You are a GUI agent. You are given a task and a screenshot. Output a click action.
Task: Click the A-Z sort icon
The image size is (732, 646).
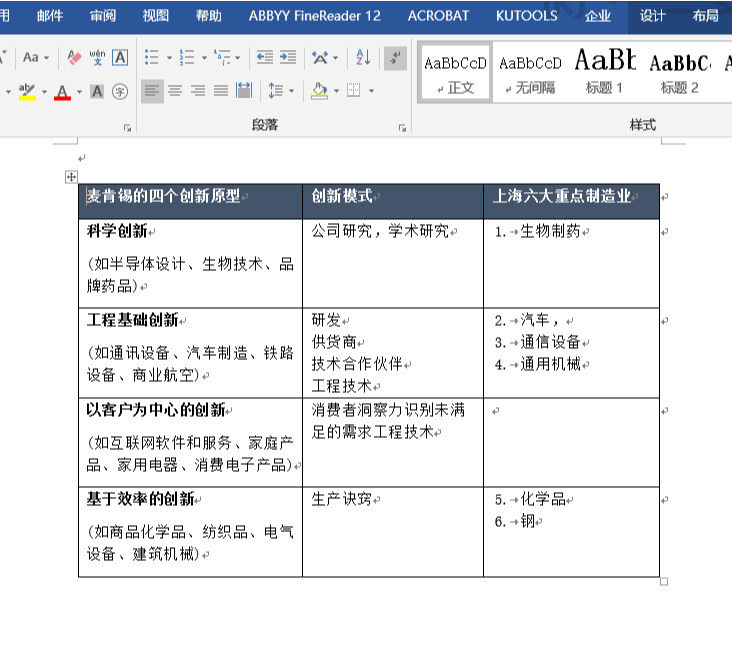pos(363,58)
